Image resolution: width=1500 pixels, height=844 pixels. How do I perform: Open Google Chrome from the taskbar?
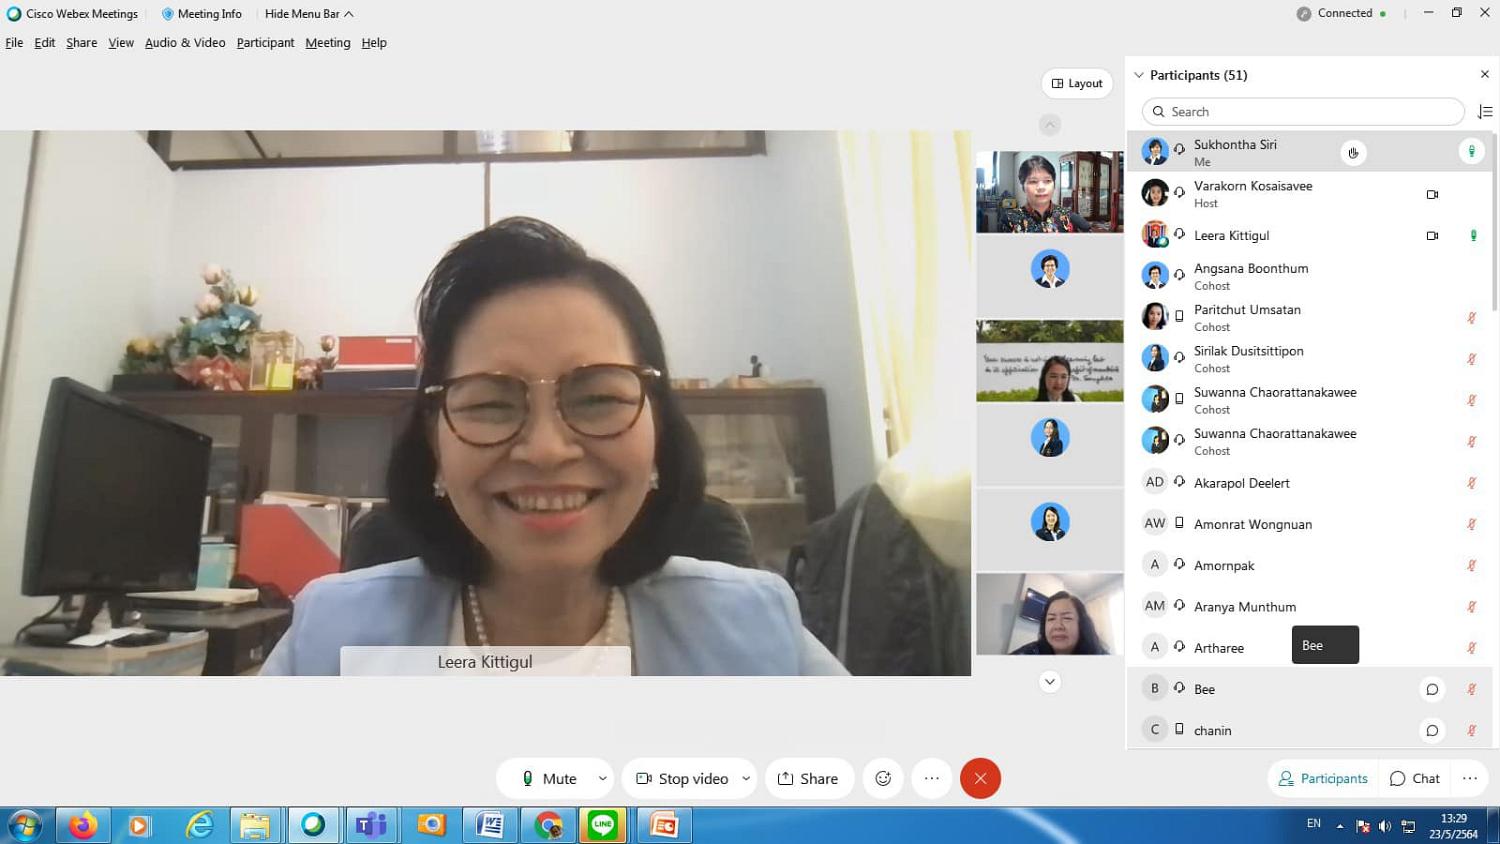point(547,825)
